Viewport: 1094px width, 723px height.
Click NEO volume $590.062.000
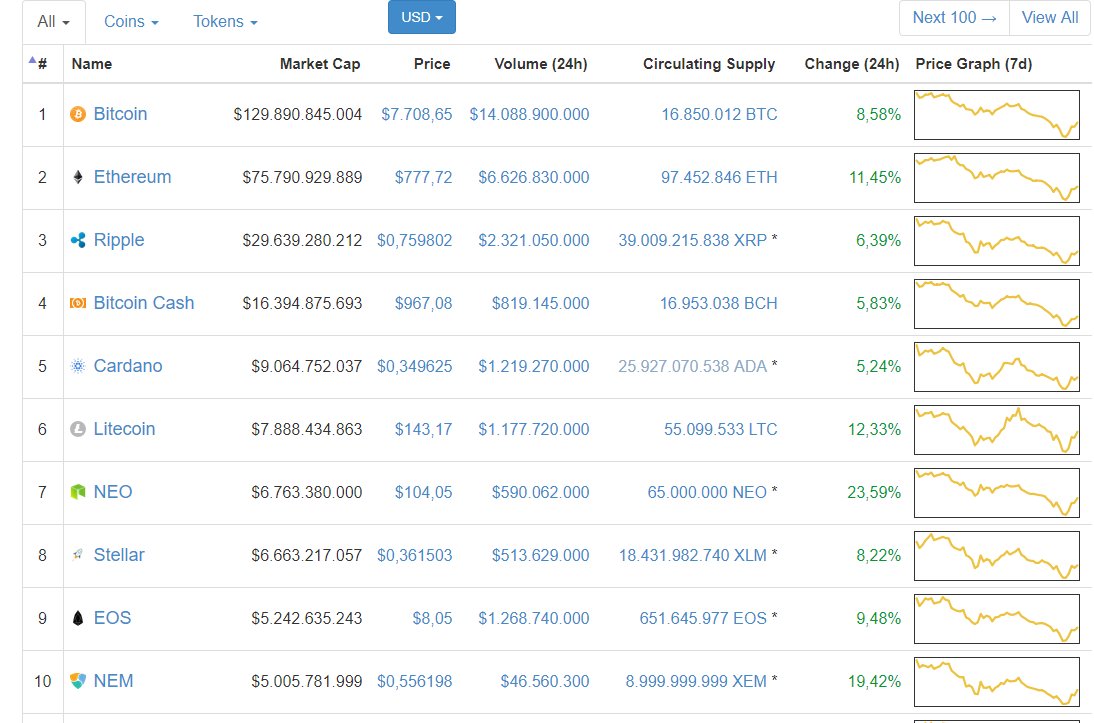(x=541, y=493)
